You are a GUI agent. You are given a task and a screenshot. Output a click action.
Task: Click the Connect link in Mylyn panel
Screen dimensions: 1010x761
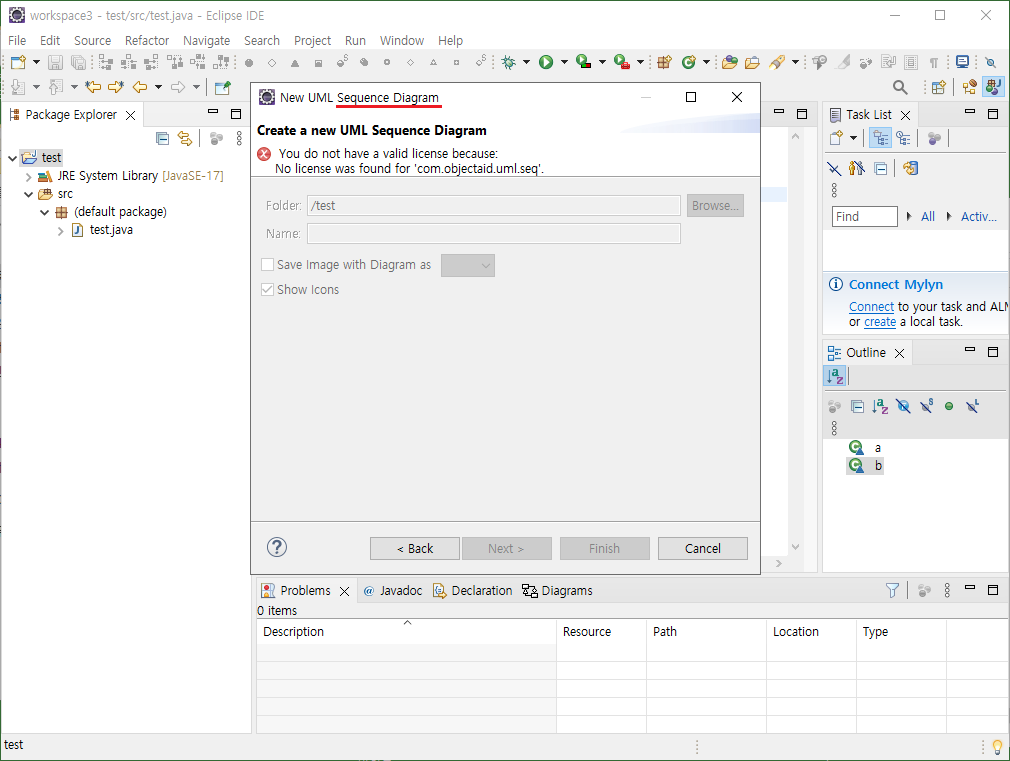[x=871, y=307]
